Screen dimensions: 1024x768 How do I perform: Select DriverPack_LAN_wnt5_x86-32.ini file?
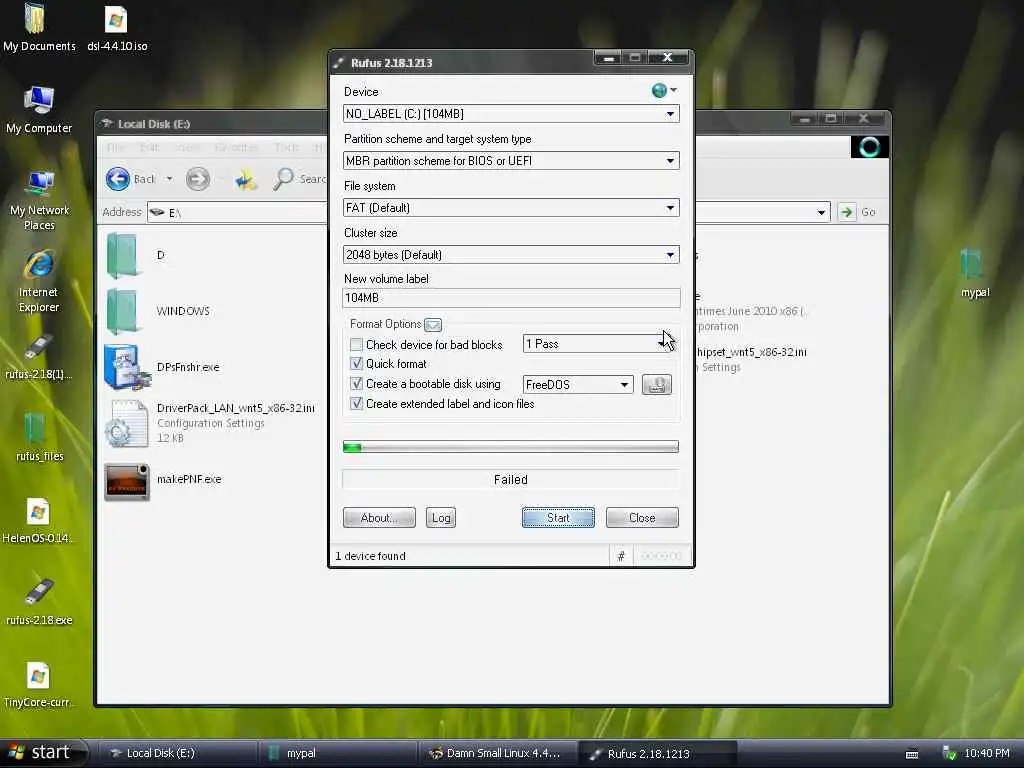tap(210, 423)
